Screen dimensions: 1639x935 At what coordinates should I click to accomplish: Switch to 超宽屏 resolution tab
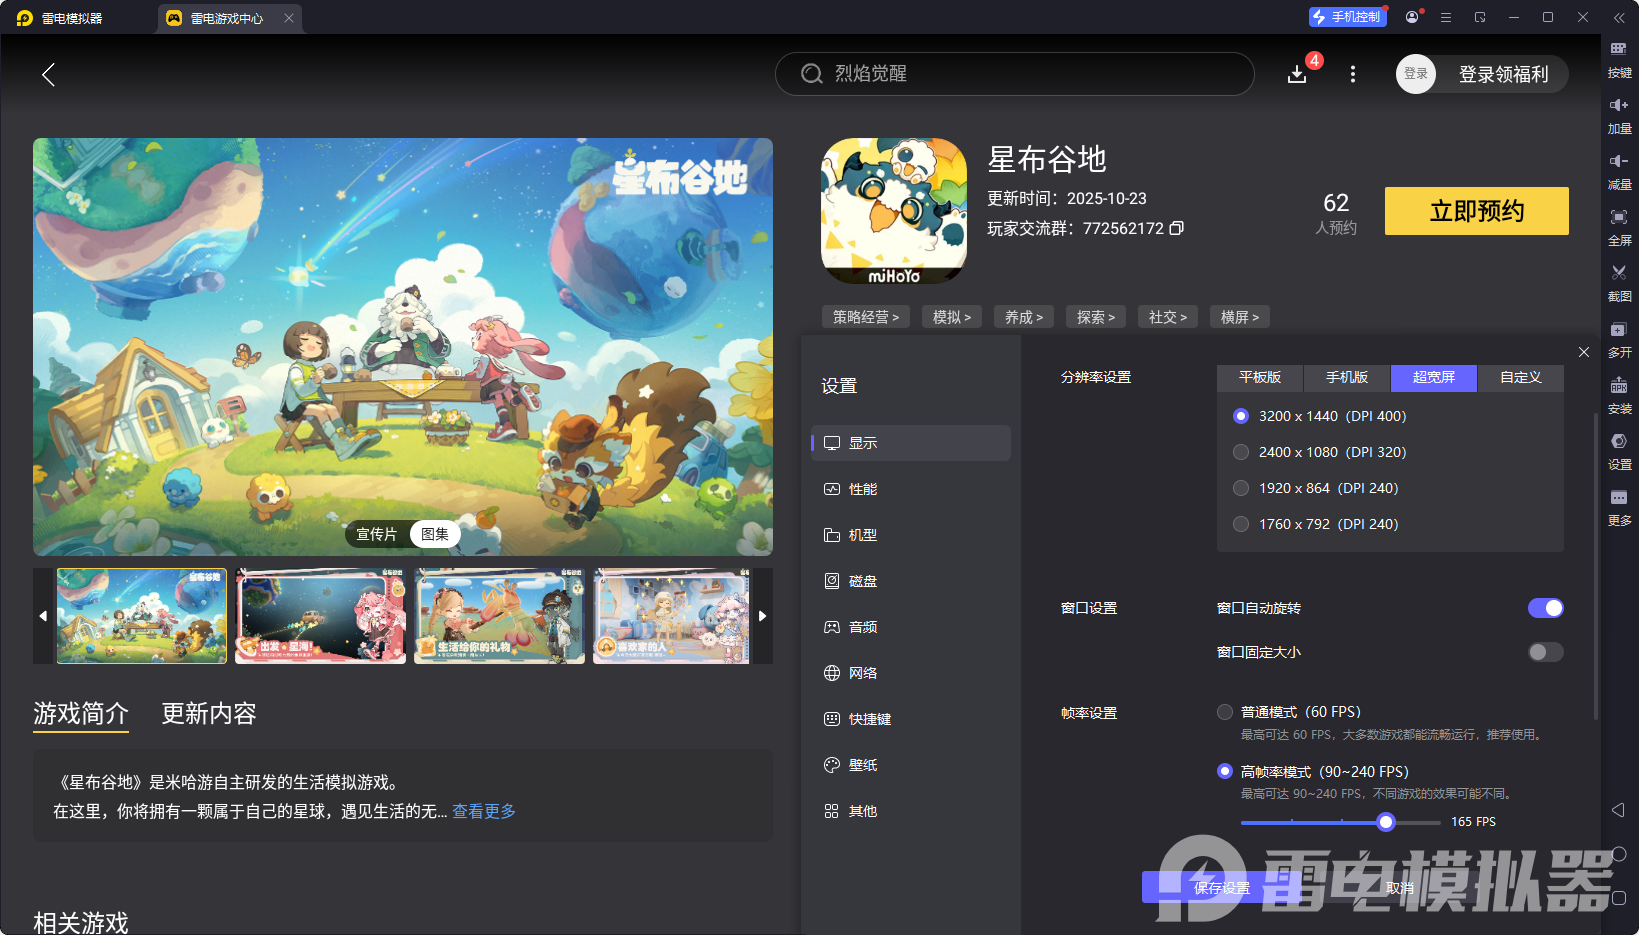coord(1434,377)
